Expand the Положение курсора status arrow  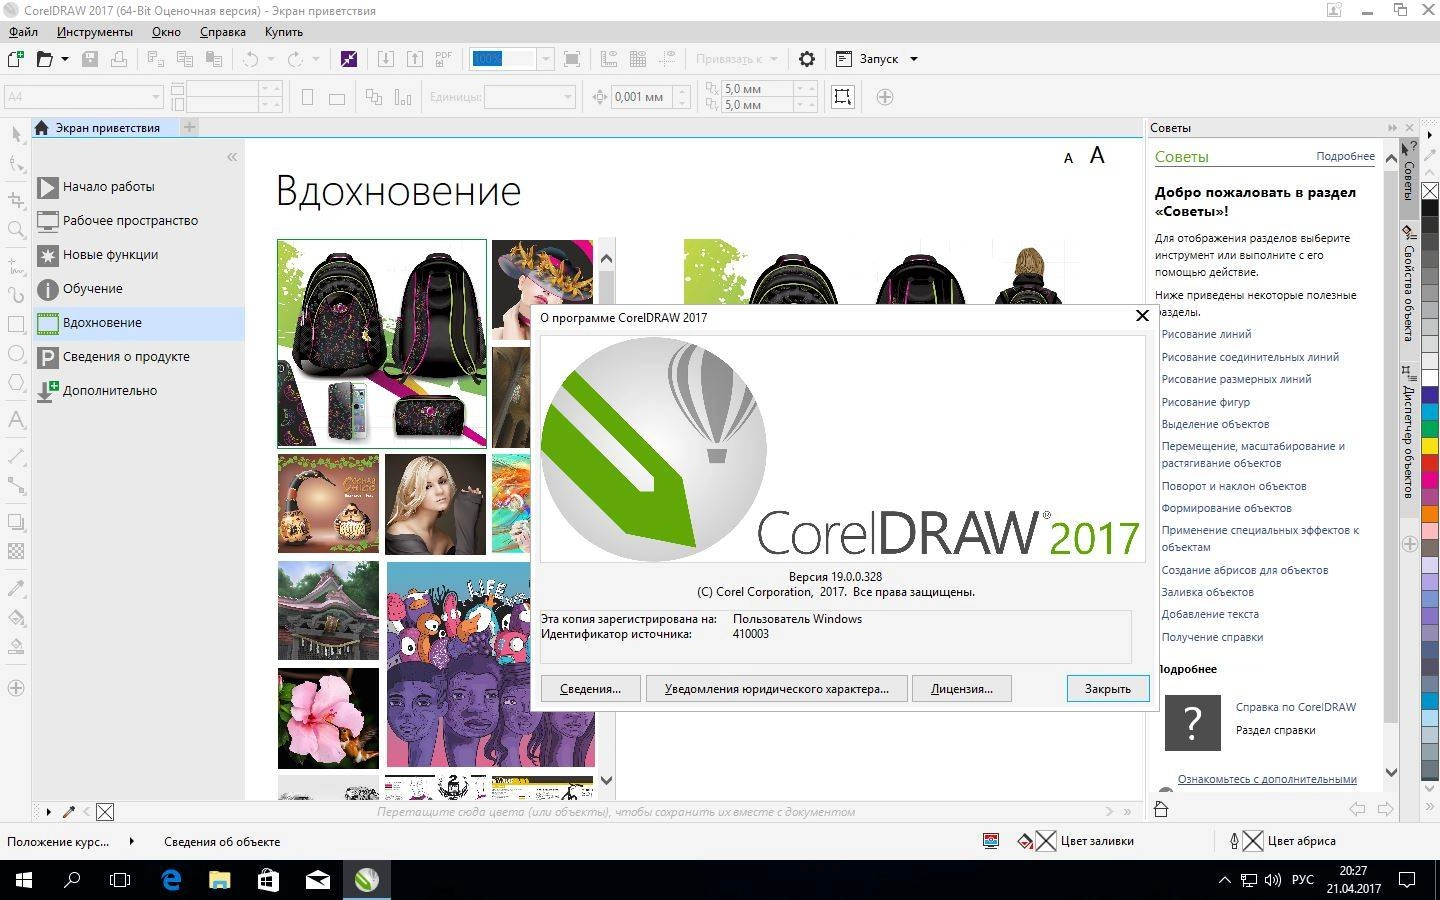point(131,842)
